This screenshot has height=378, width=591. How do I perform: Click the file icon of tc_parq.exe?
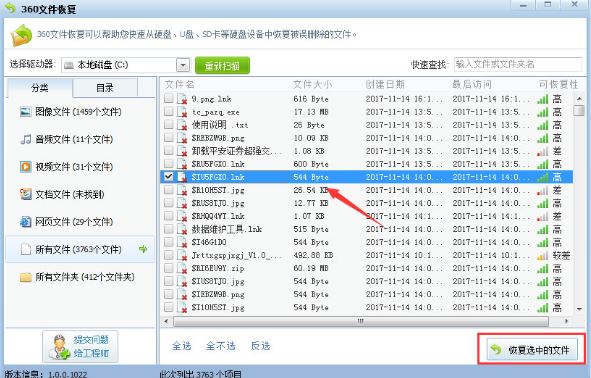point(182,112)
